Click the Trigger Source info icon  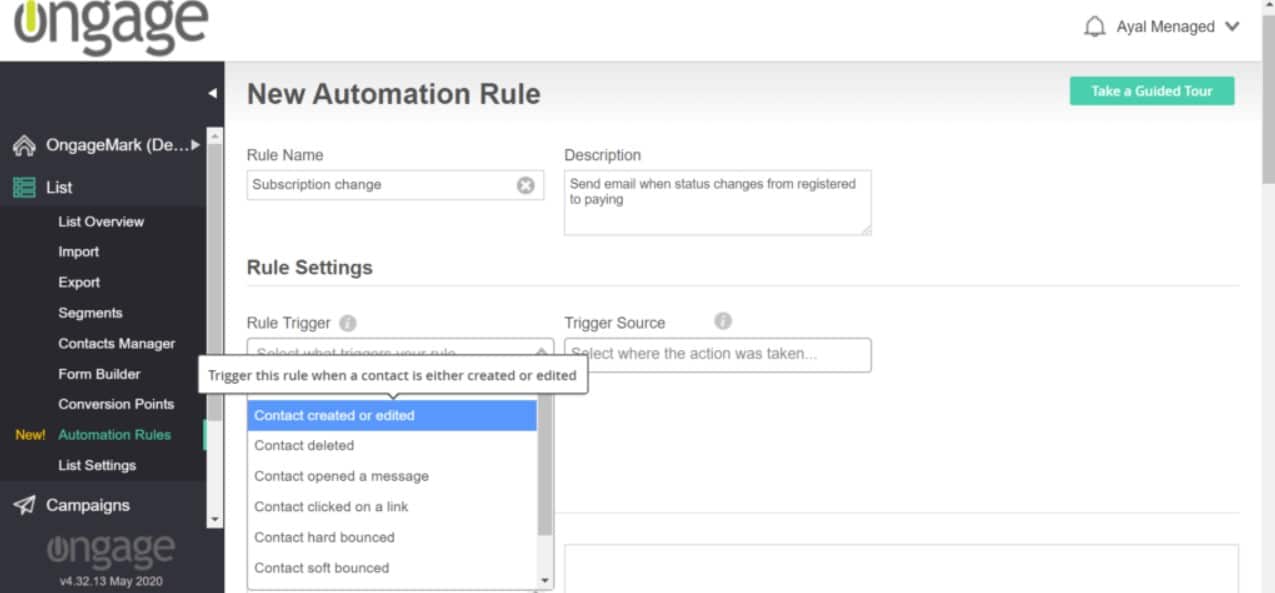tap(723, 321)
